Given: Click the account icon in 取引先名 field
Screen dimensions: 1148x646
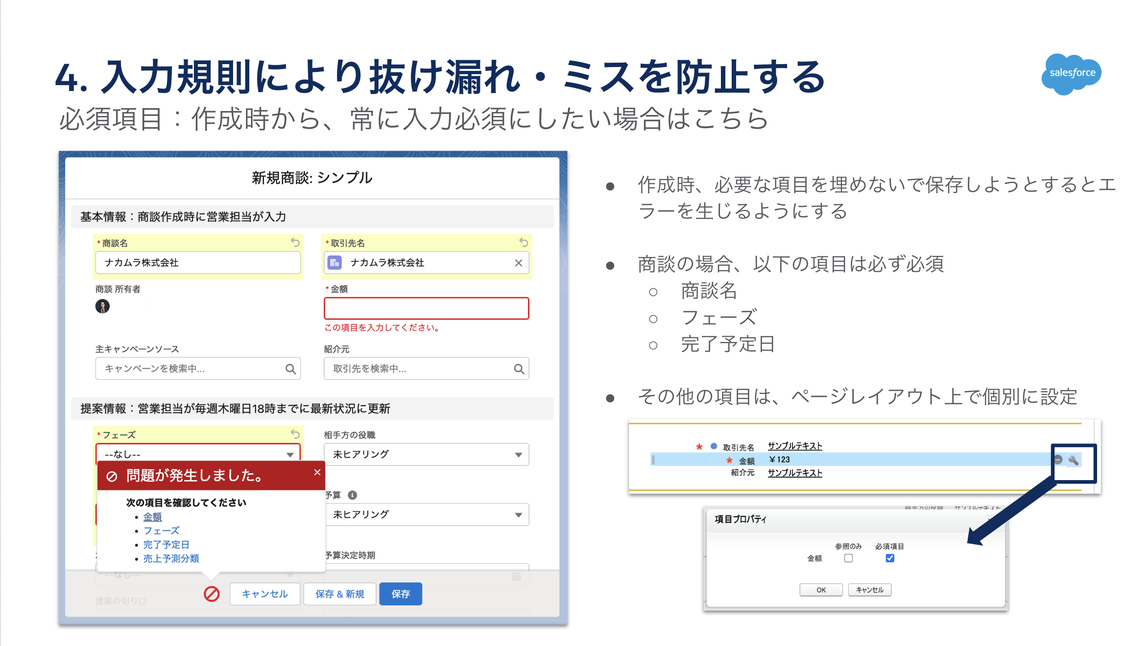Looking at the screenshot, I should [x=335, y=262].
